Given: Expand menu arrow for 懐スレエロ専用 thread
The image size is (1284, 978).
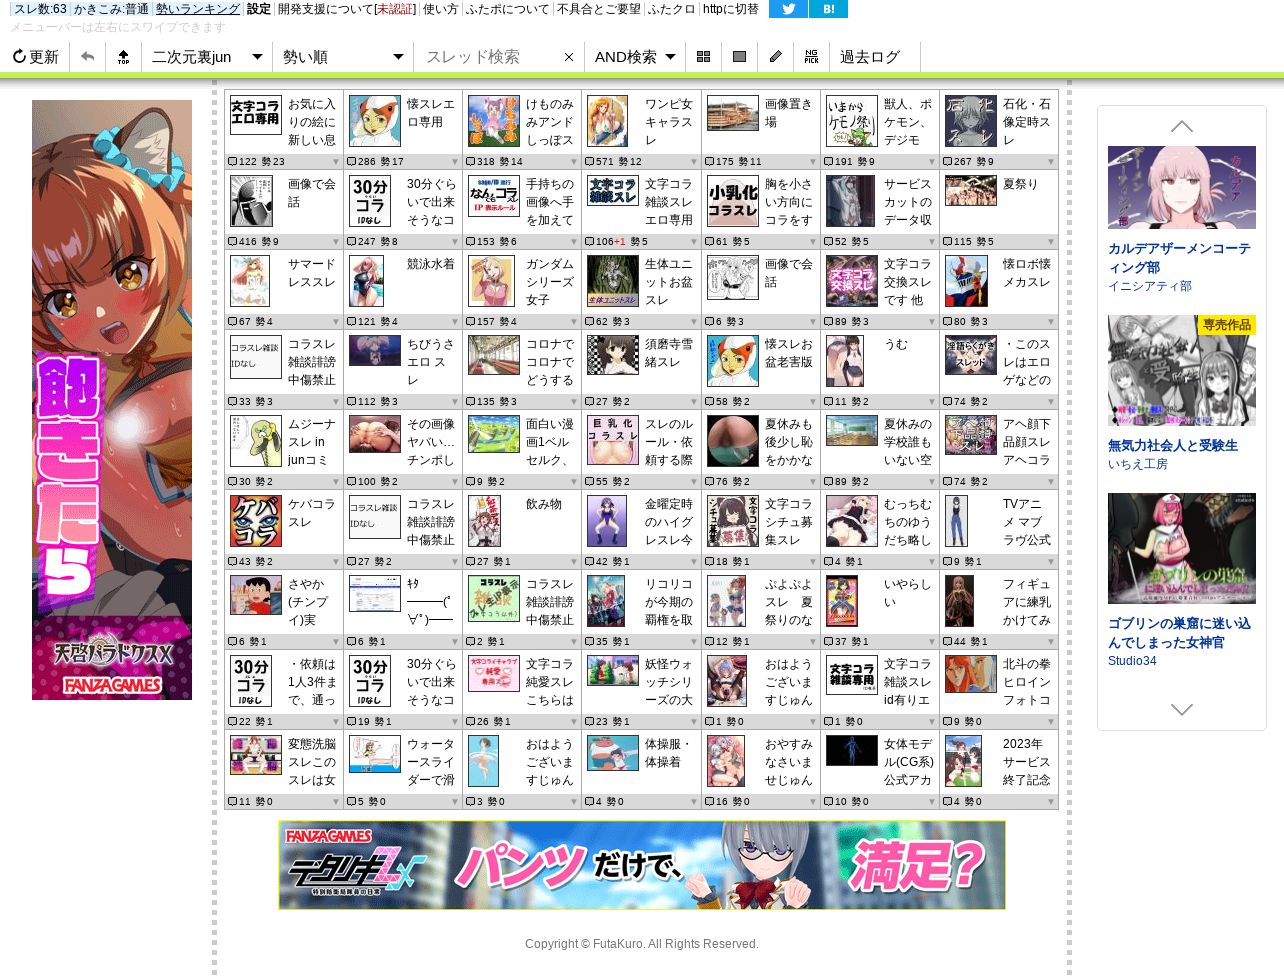Looking at the screenshot, I should (x=455, y=162).
